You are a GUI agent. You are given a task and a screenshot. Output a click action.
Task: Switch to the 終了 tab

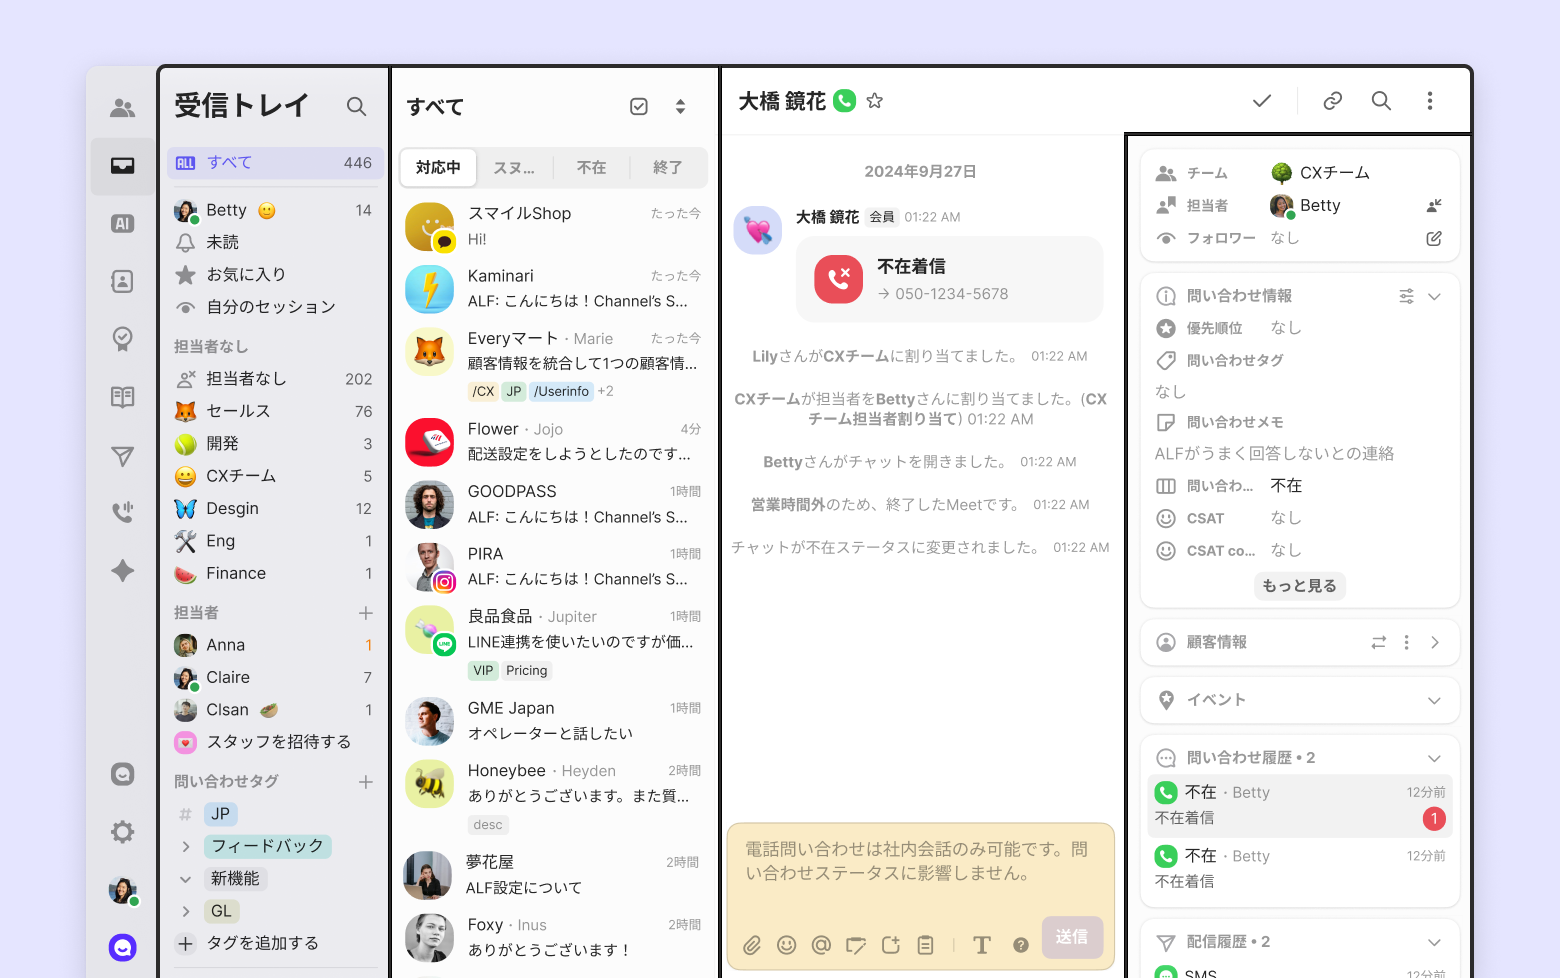click(x=668, y=168)
